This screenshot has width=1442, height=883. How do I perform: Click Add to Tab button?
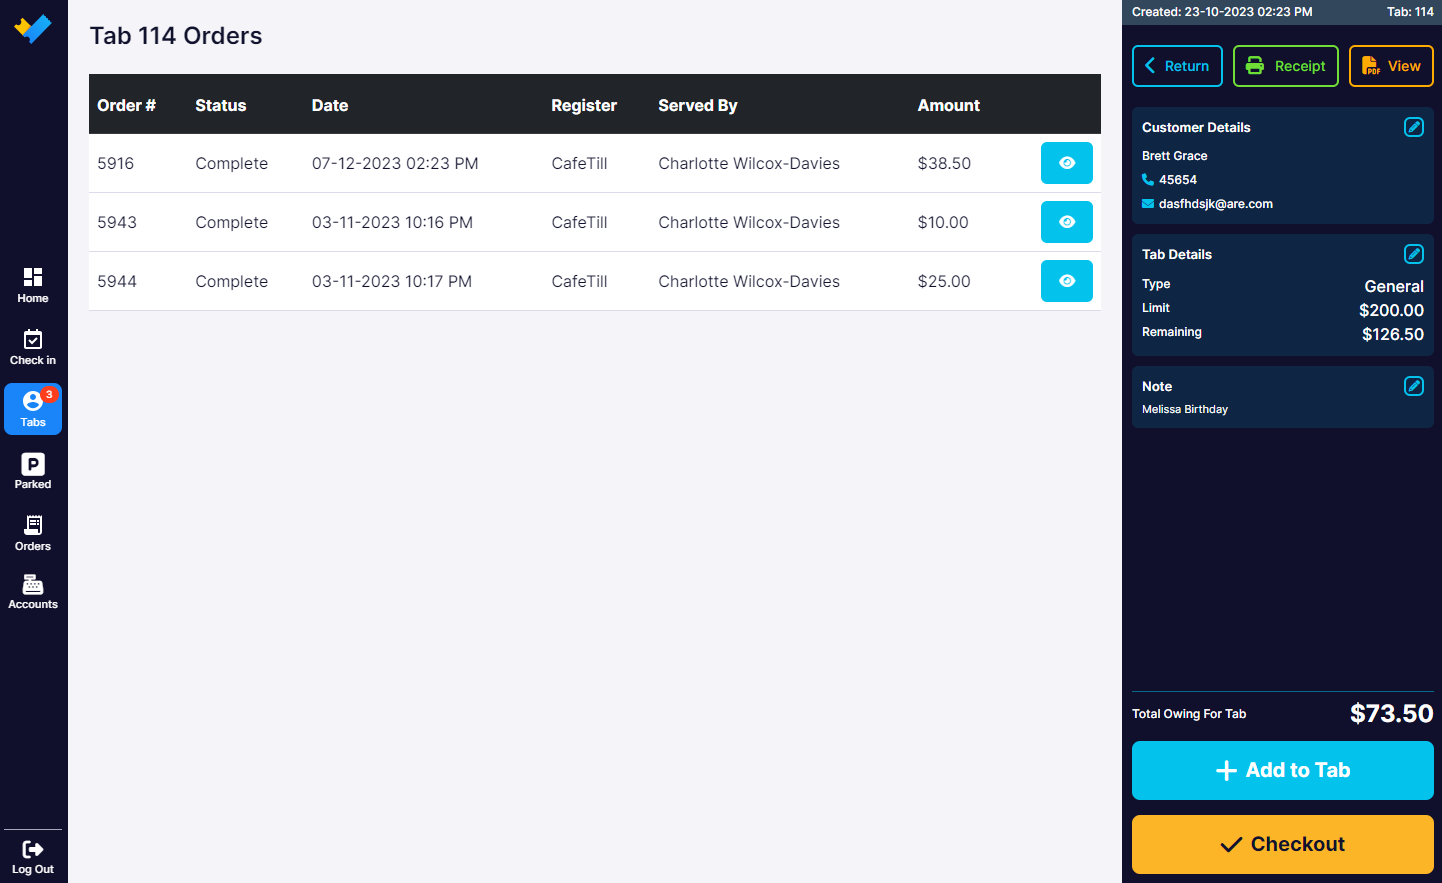[x=1282, y=770]
